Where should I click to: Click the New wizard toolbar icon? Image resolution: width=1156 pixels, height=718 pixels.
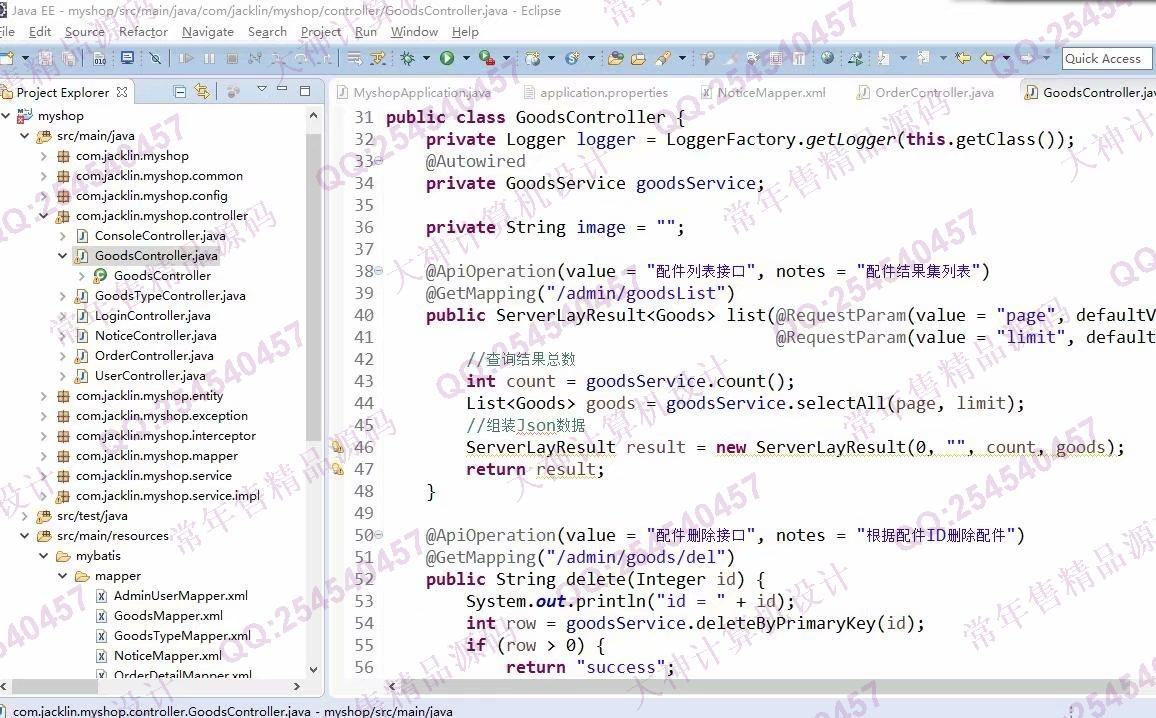[7, 58]
